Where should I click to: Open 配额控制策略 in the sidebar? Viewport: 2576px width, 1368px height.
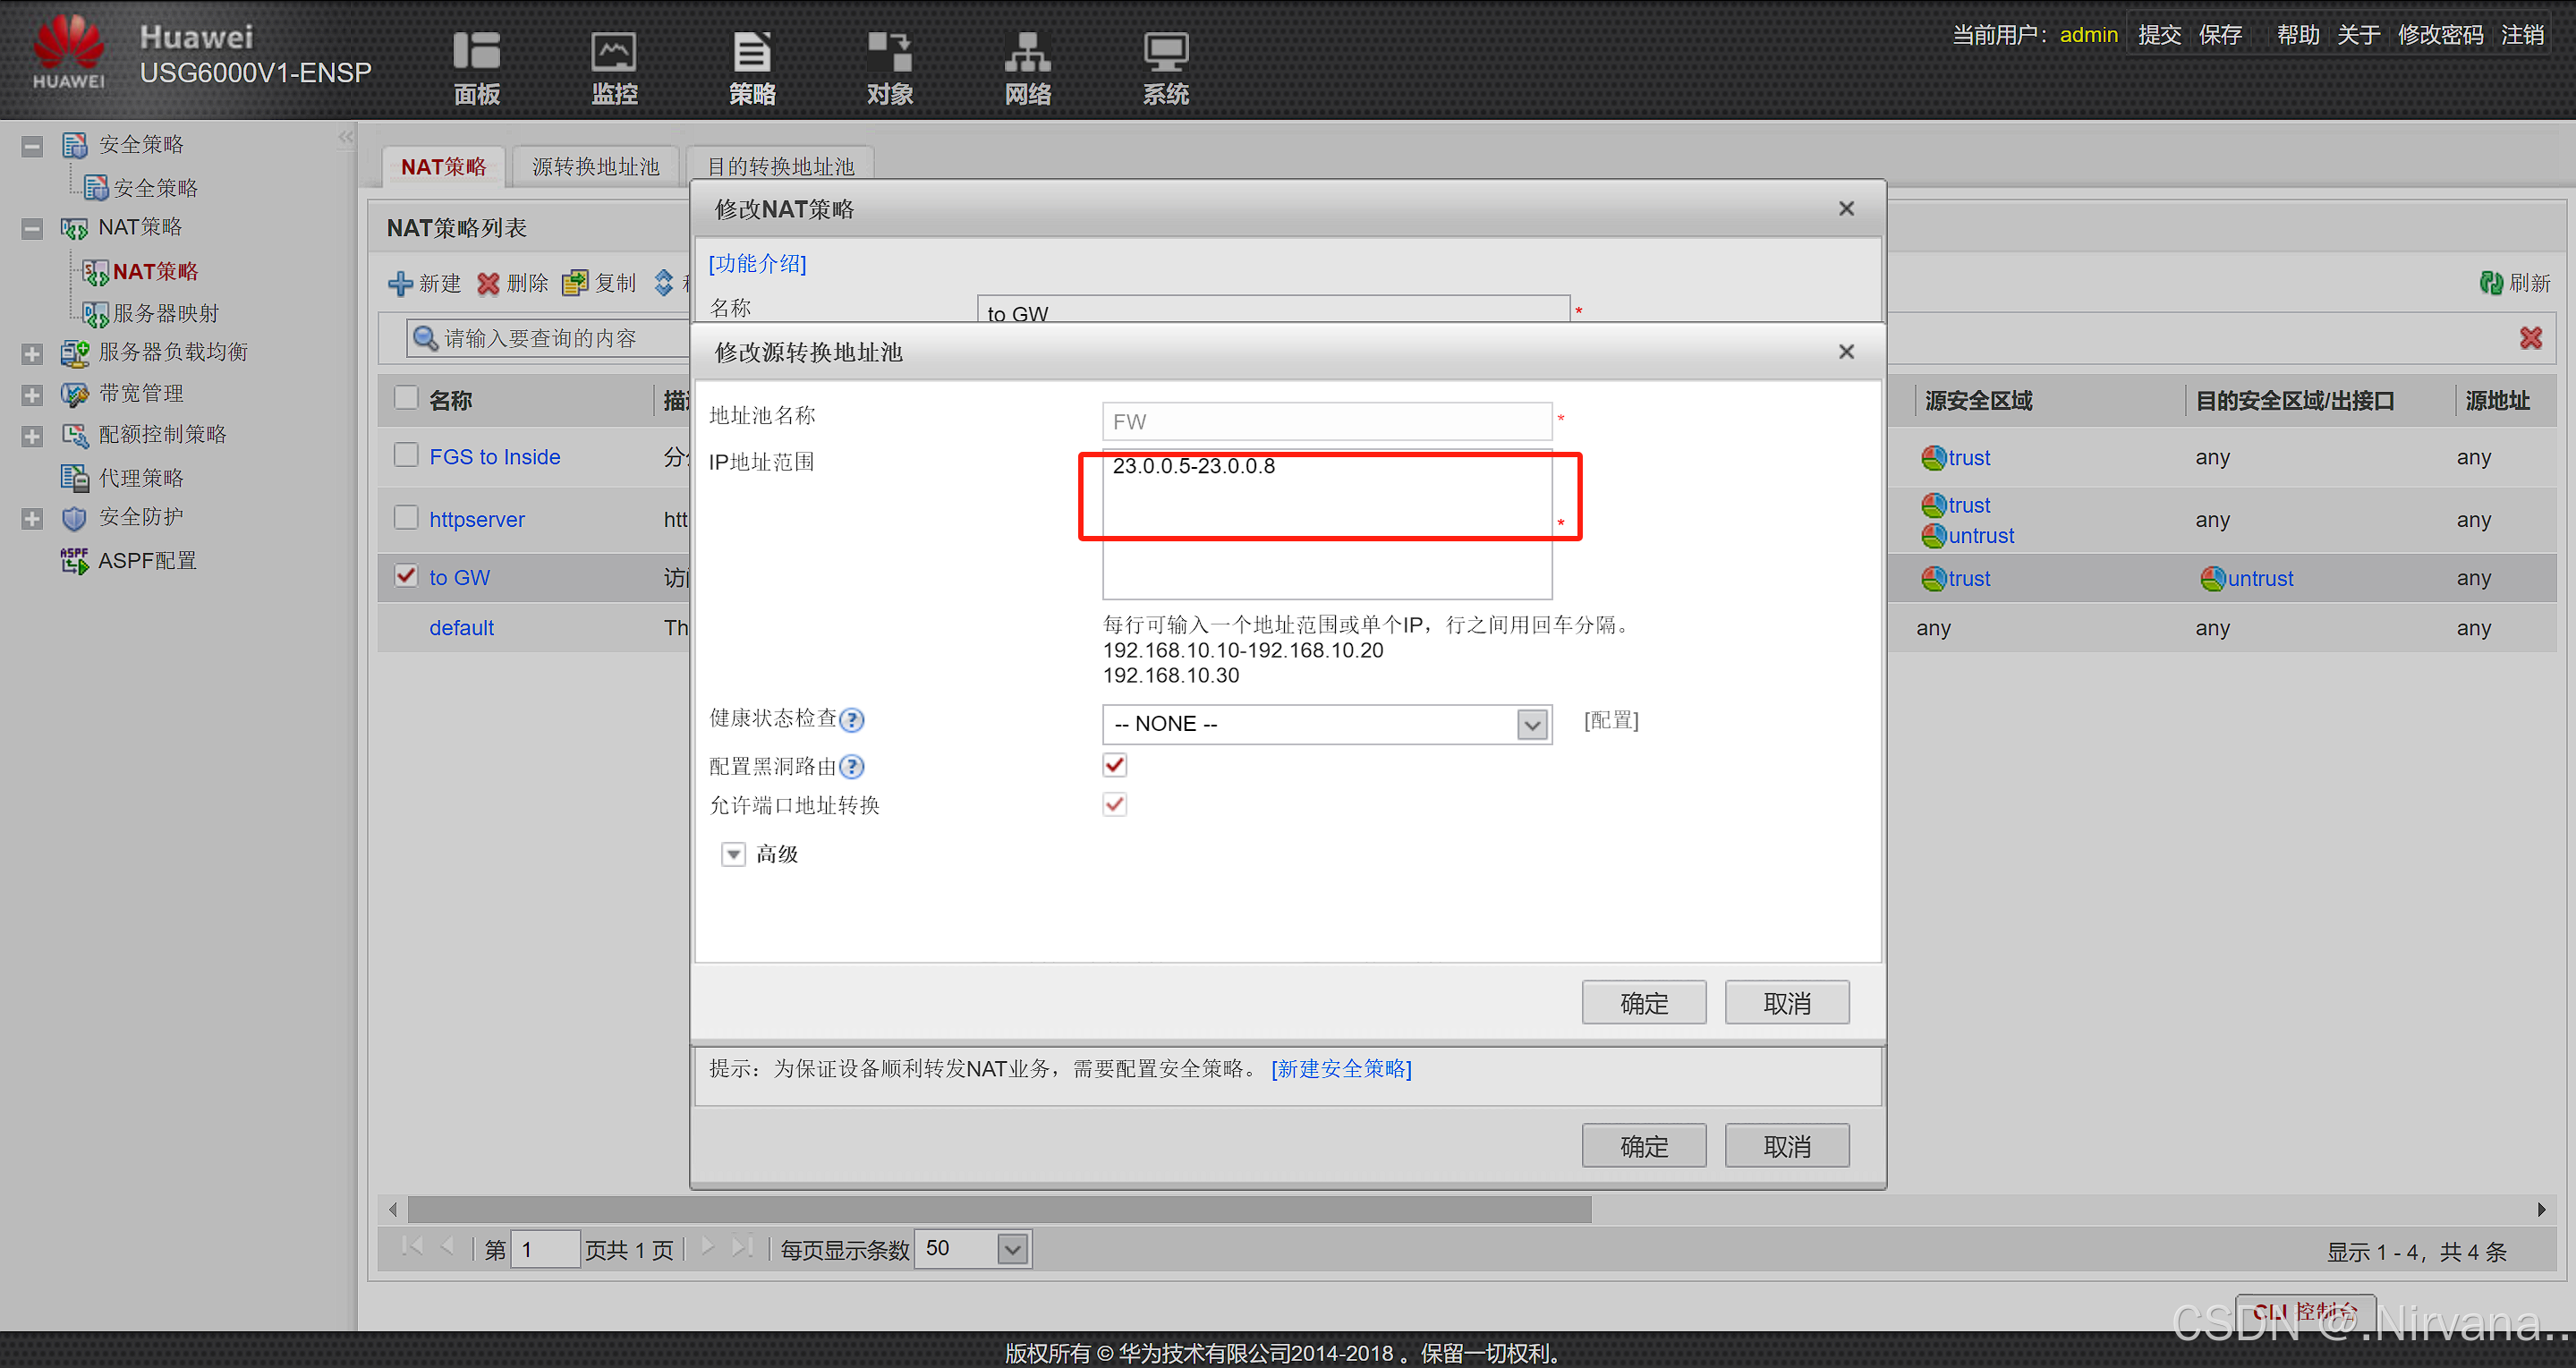[162, 435]
